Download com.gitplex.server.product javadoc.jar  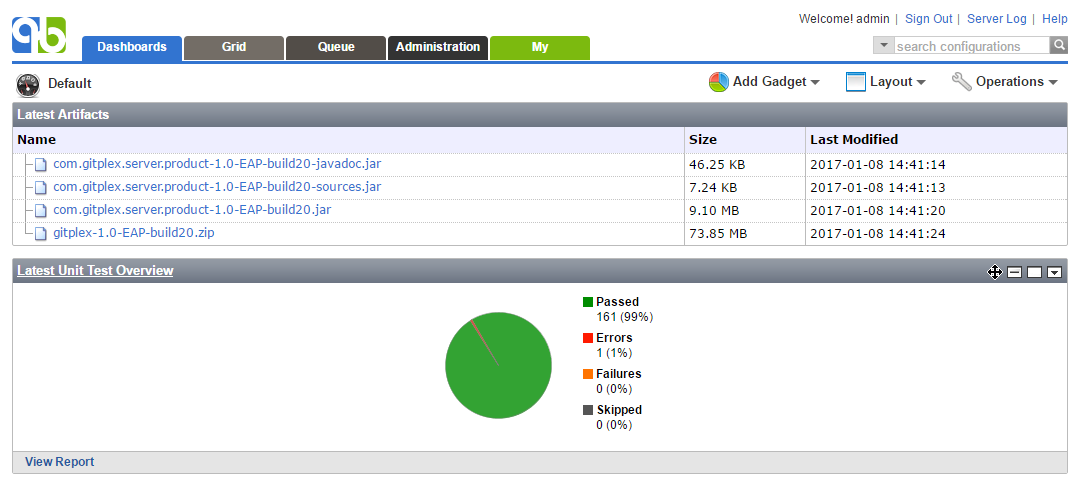tap(217, 164)
